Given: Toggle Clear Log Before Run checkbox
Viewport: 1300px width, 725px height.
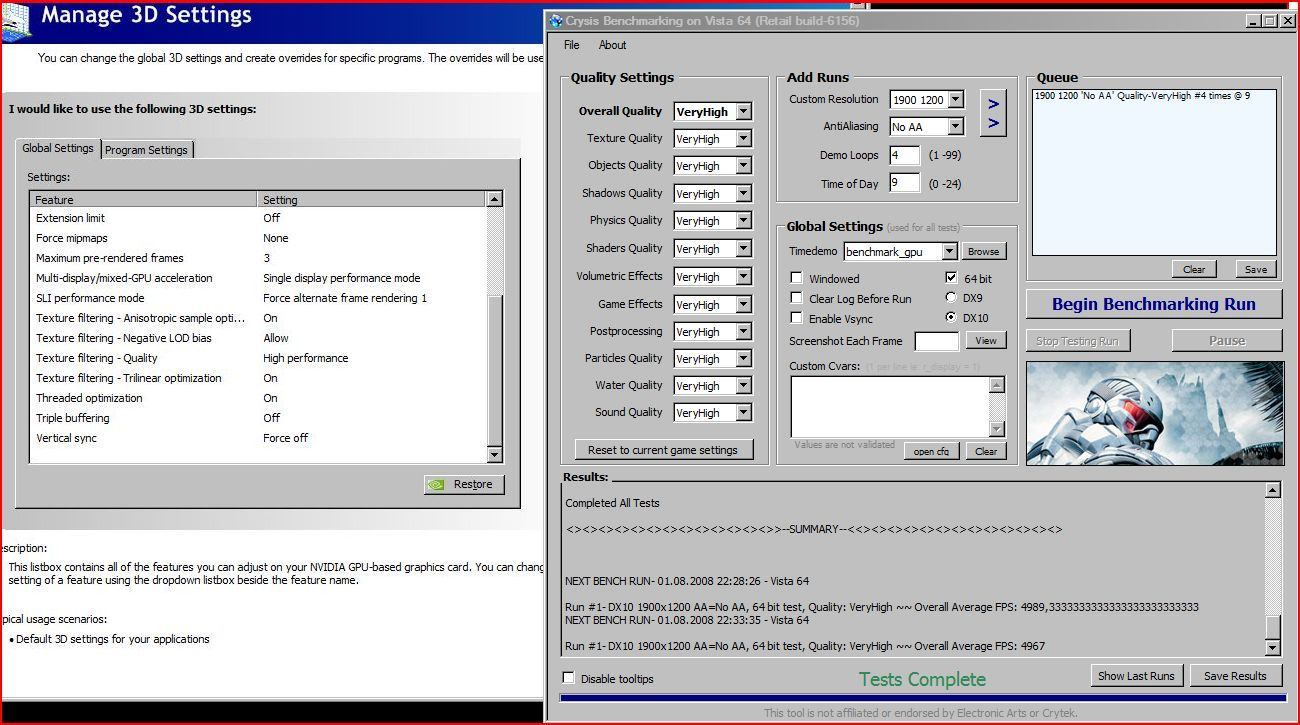Looking at the screenshot, I should [797, 298].
